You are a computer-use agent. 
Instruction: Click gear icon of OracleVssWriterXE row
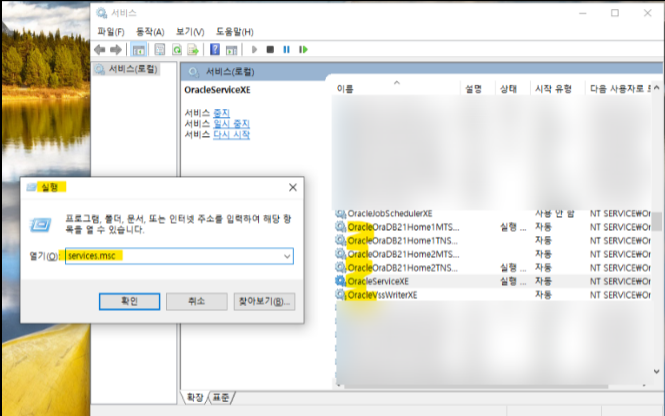[x=340, y=294]
